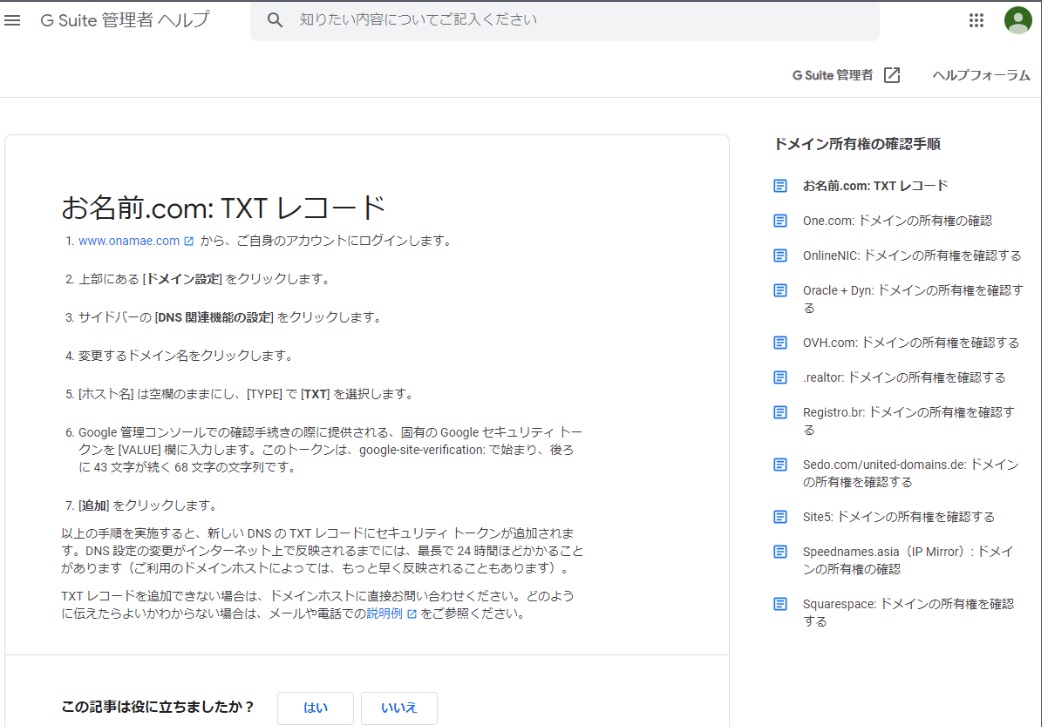
Task: Open the hamburger navigation menu
Action: click(13, 20)
